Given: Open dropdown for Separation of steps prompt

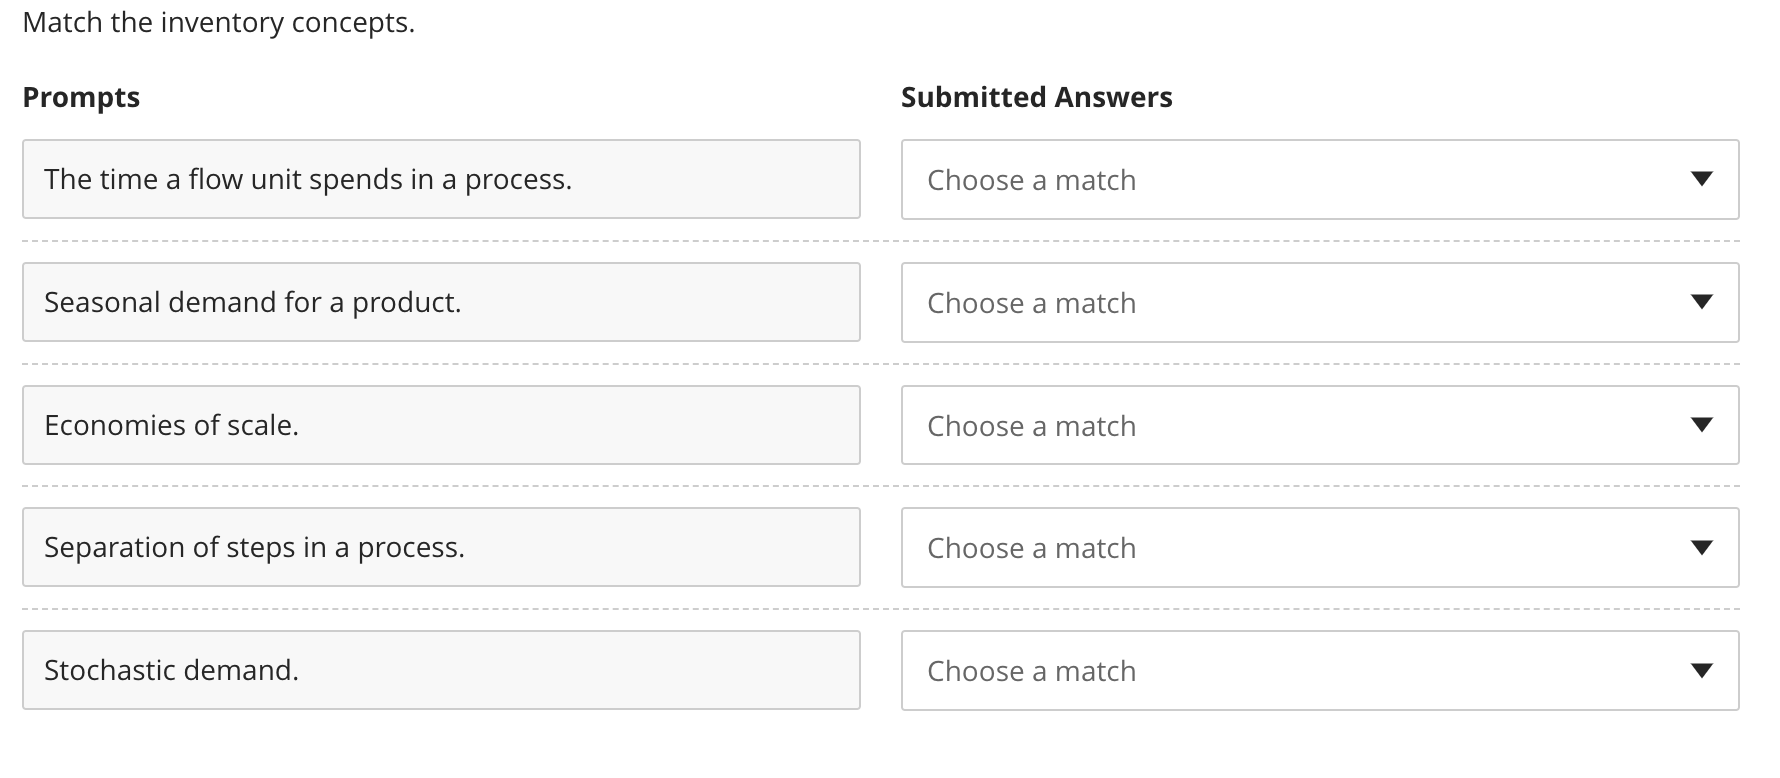Looking at the screenshot, I should click(1318, 548).
